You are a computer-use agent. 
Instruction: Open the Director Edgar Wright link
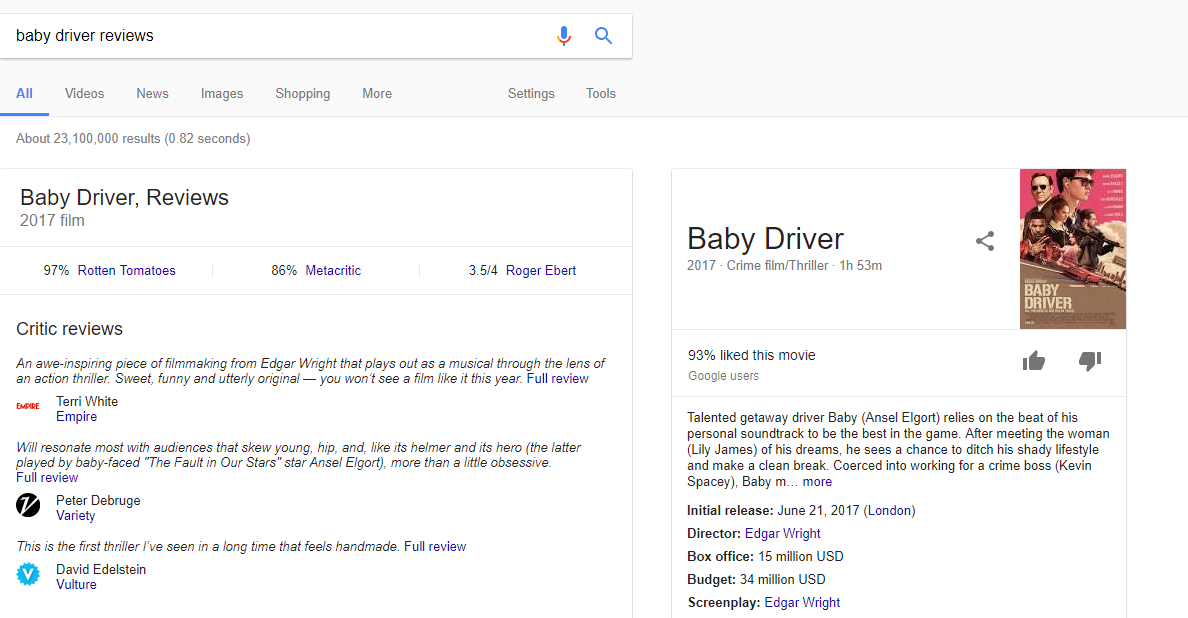click(x=783, y=533)
